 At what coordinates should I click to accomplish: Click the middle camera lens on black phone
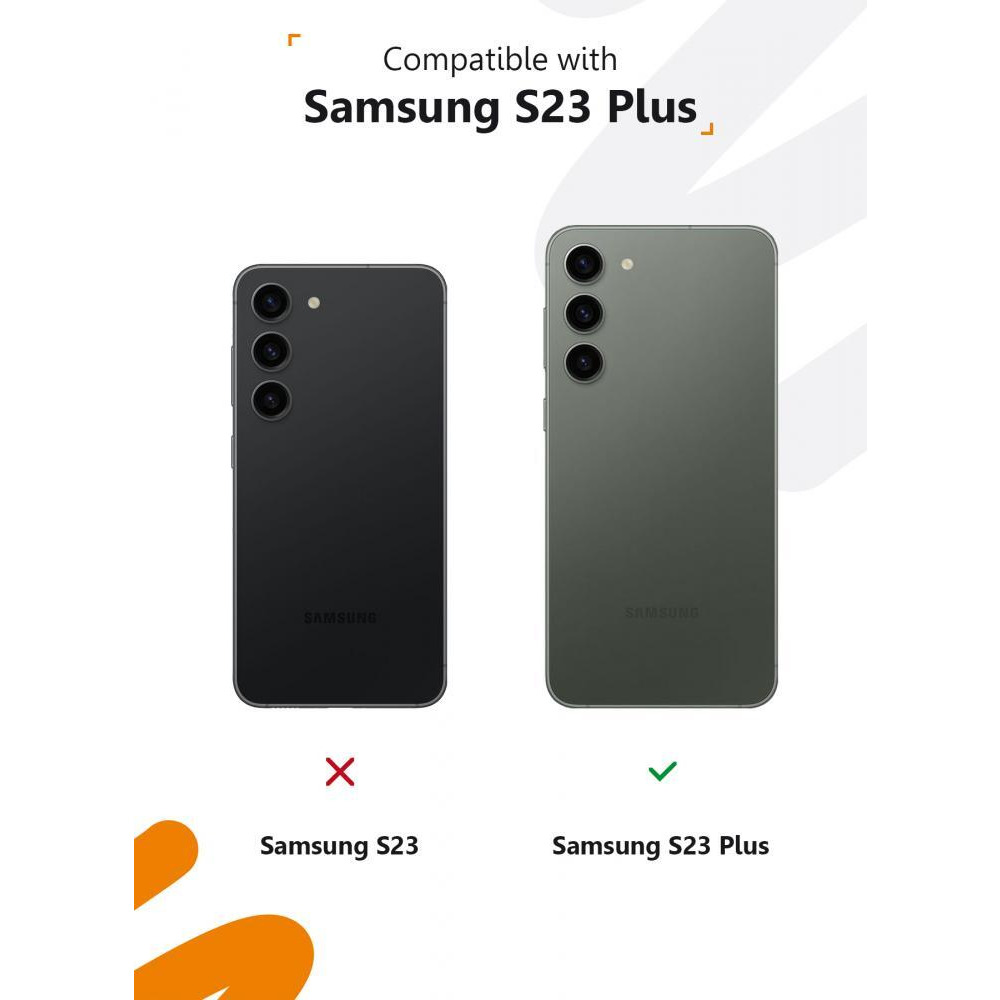[271, 351]
